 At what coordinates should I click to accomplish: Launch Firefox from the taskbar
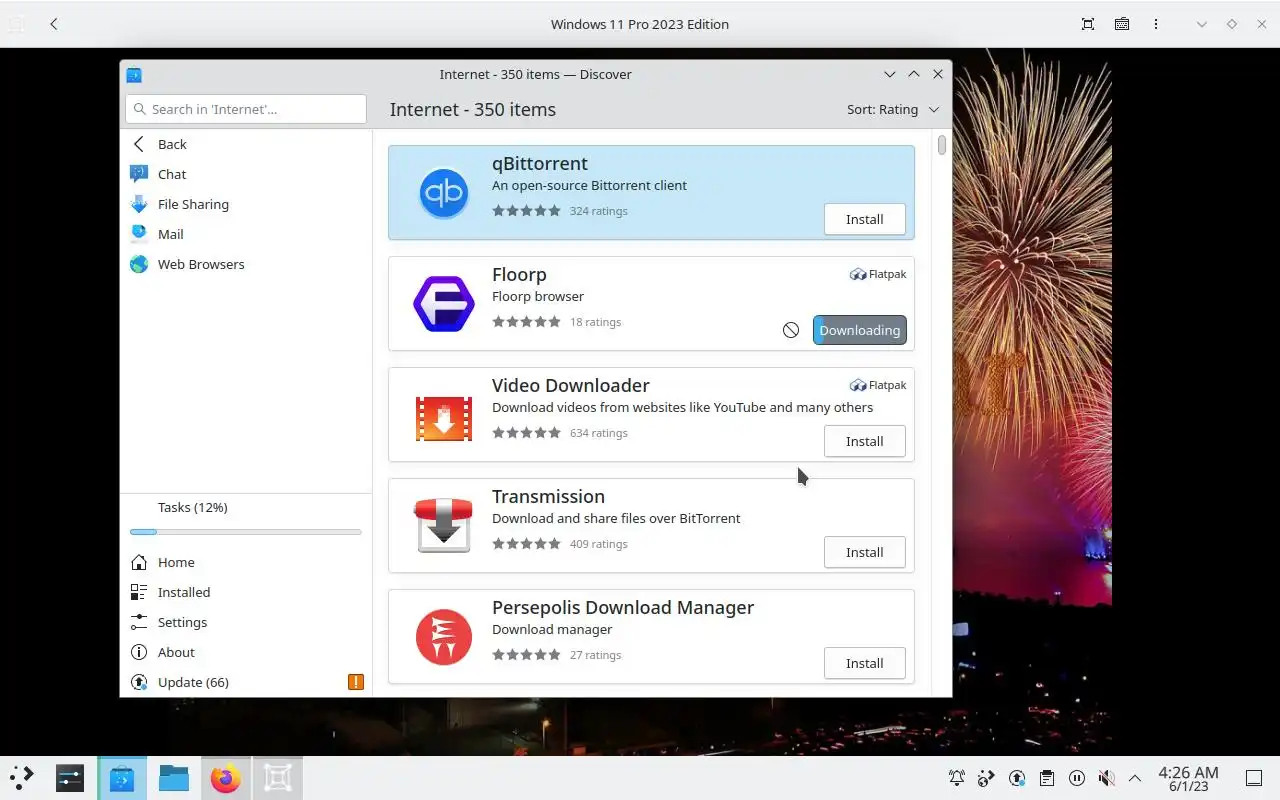point(226,778)
